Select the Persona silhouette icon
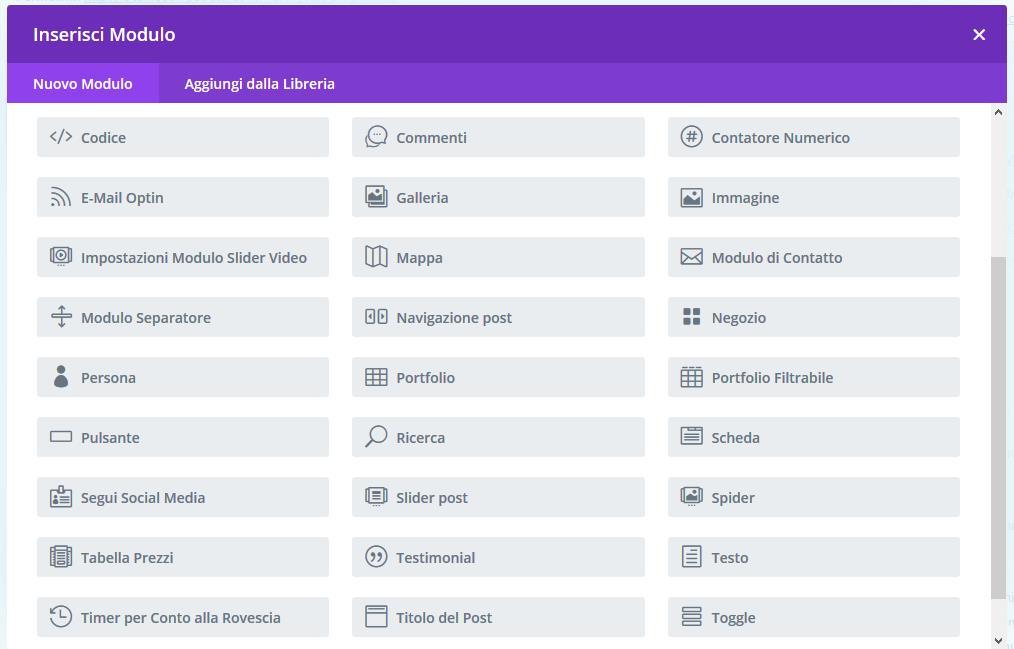 61,377
